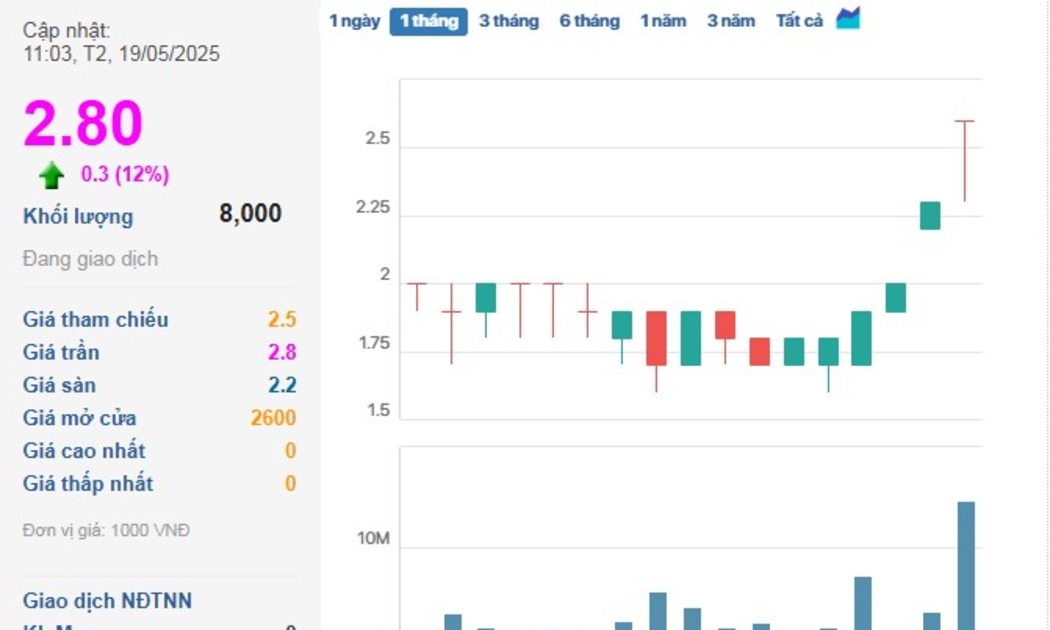Image resolution: width=1050 pixels, height=630 pixels.
Task: Click the Giá sàn value 2.2
Action: (x=282, y=386)
